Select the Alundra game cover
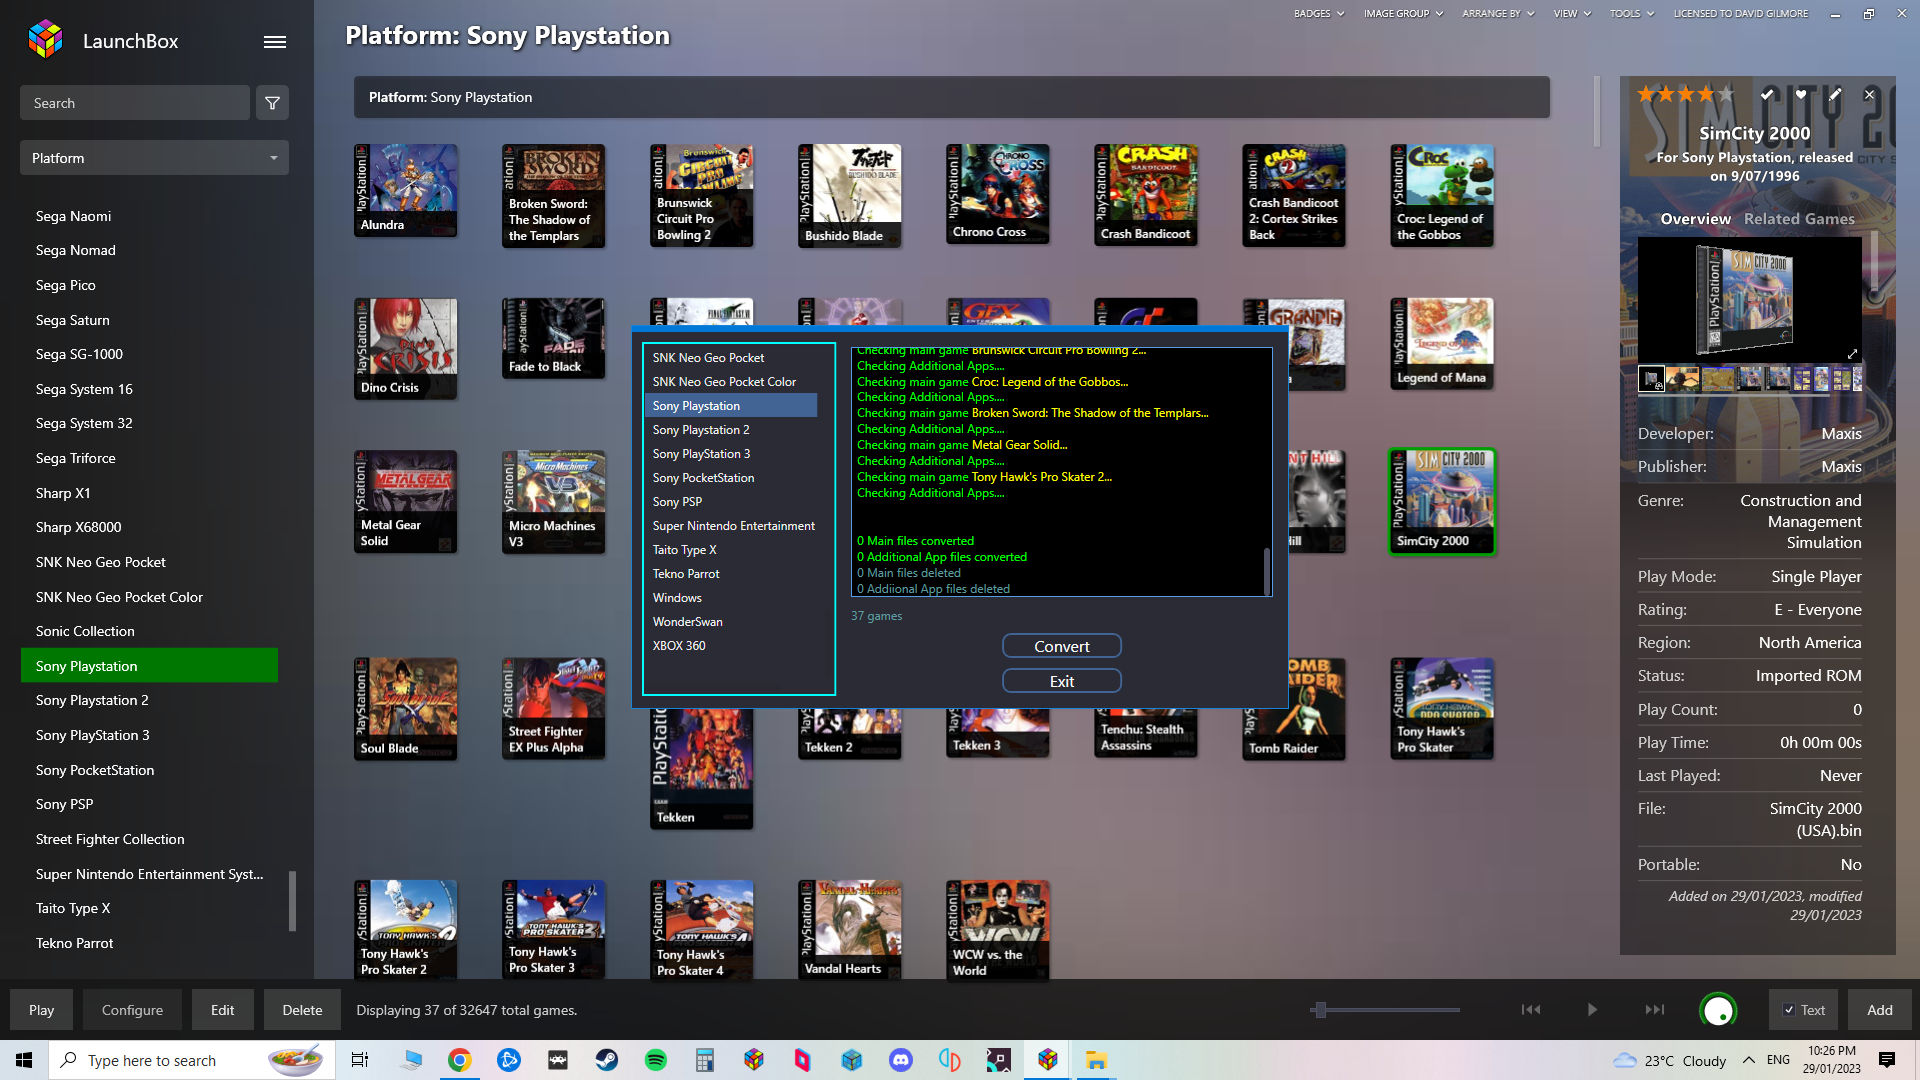Viewport: 1920px width, 1080px height. point(405,190)
